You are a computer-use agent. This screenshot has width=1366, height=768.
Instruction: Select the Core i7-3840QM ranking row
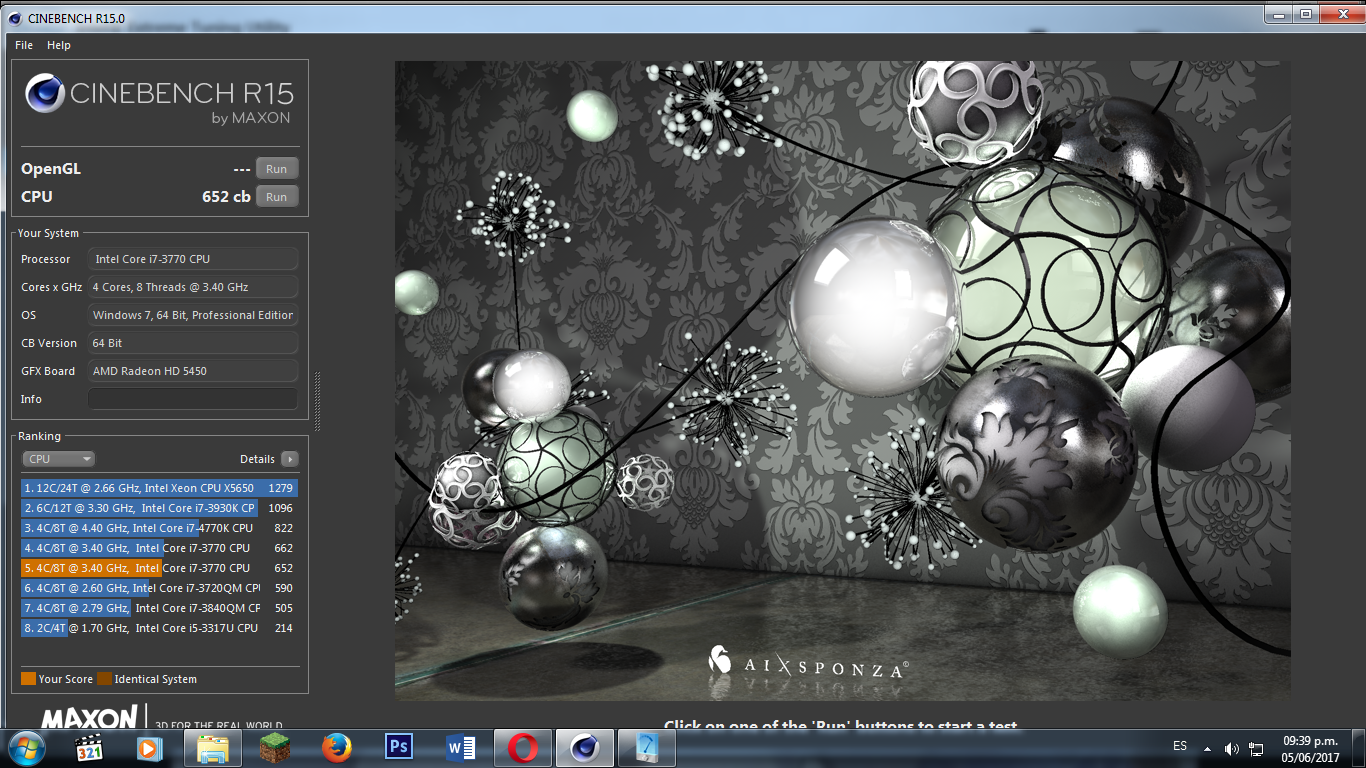pyautogui.click(x=159, y=608)
